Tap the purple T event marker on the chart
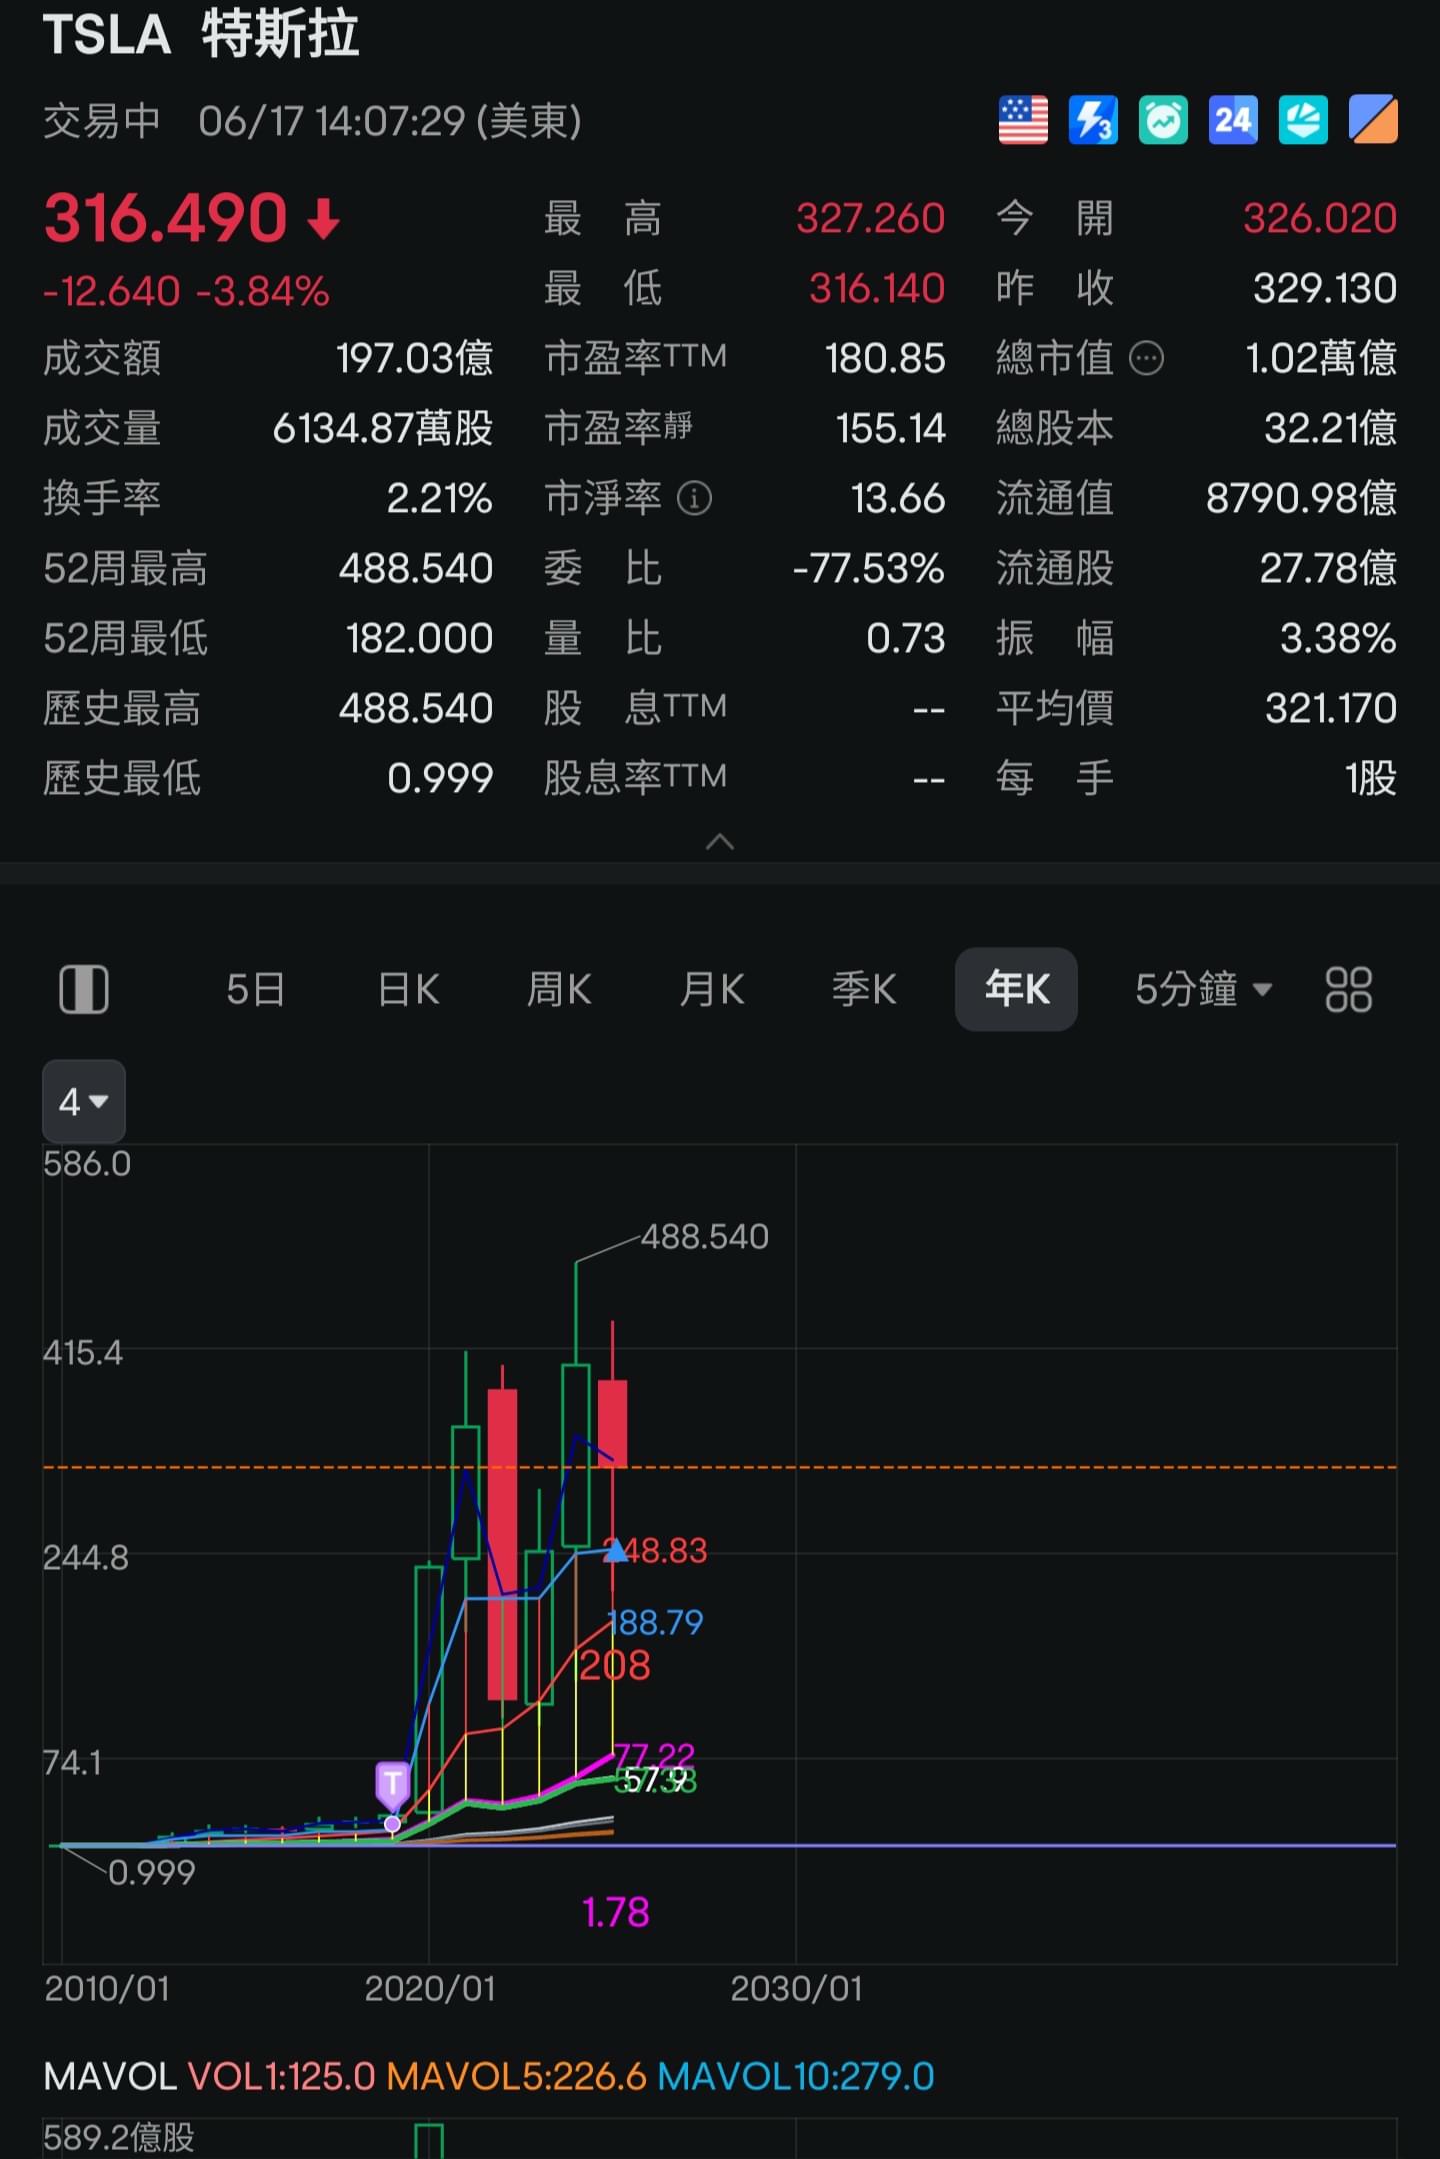This screenshot has height=2159, width=1440. [x=393, y=1785]
